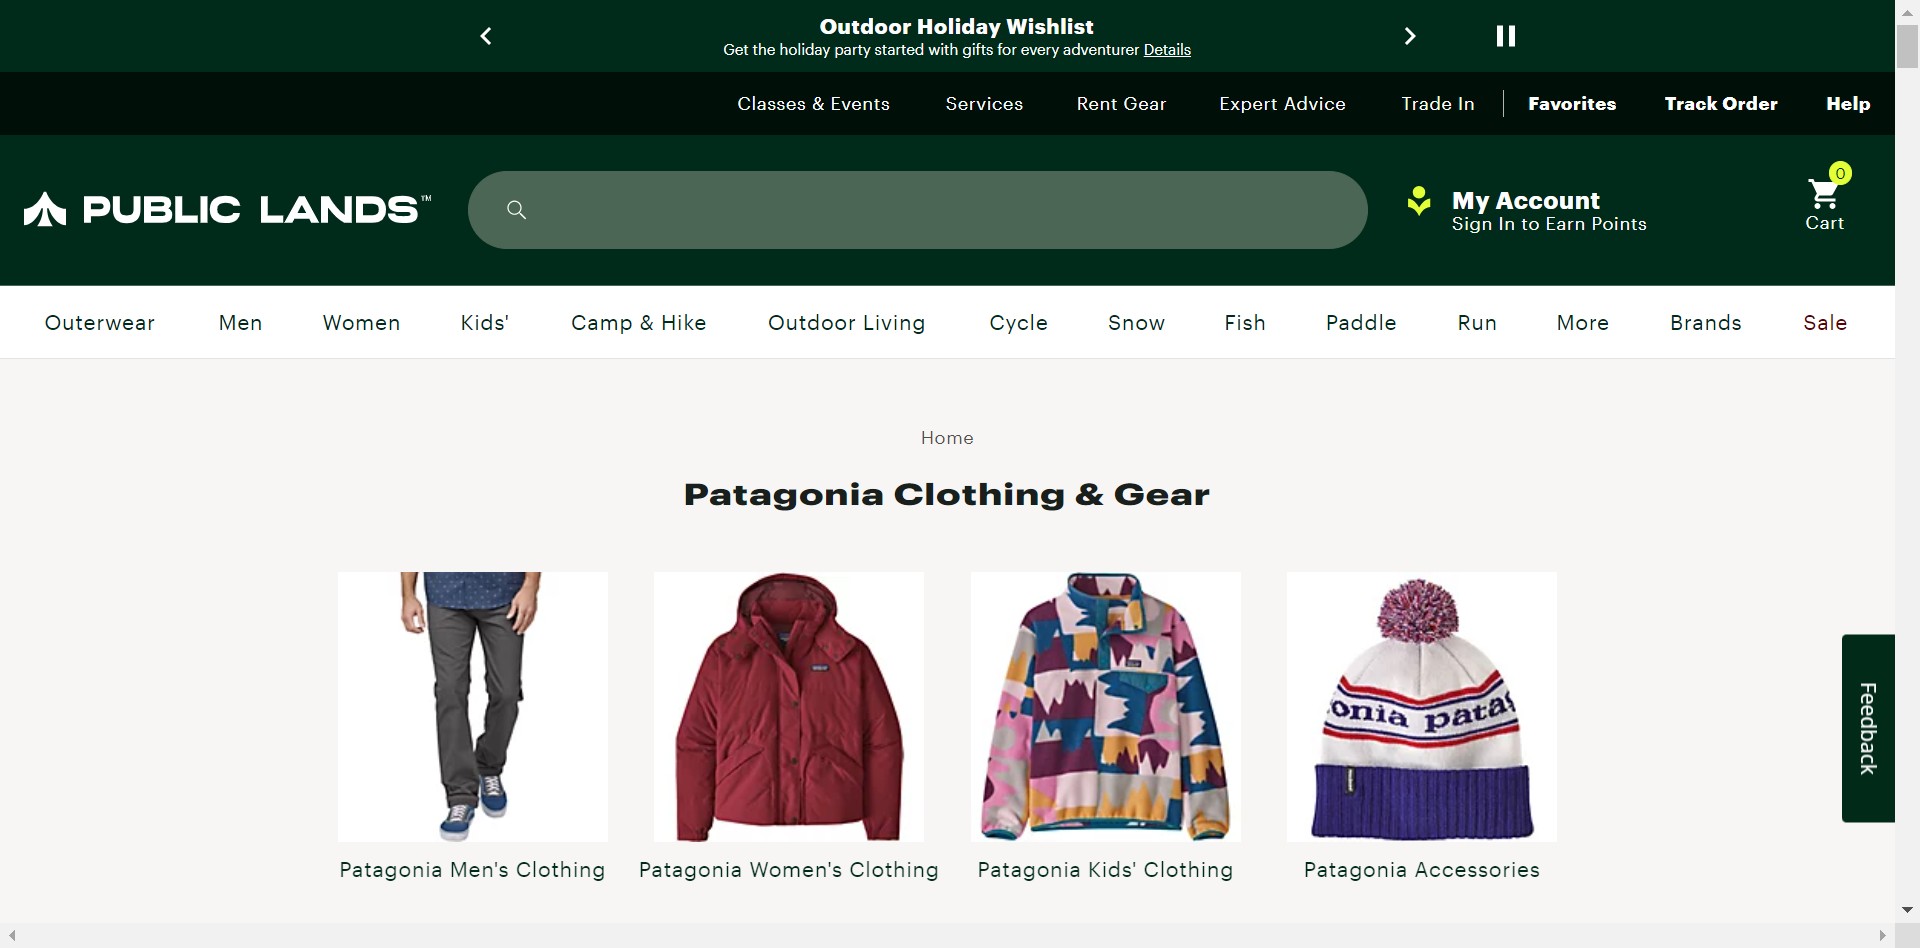Click into the search input field

pyautogui.click(x=940, y=210)
